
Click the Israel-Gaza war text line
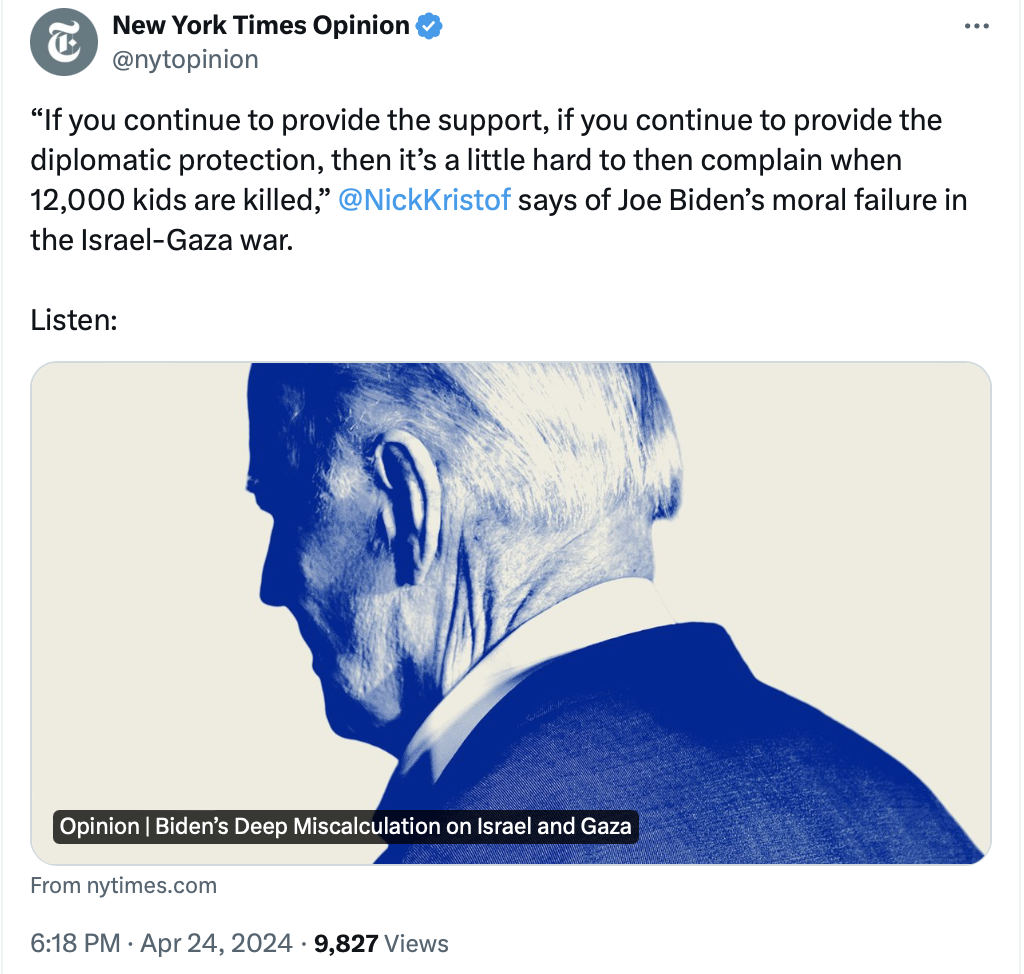click(162, 240)
